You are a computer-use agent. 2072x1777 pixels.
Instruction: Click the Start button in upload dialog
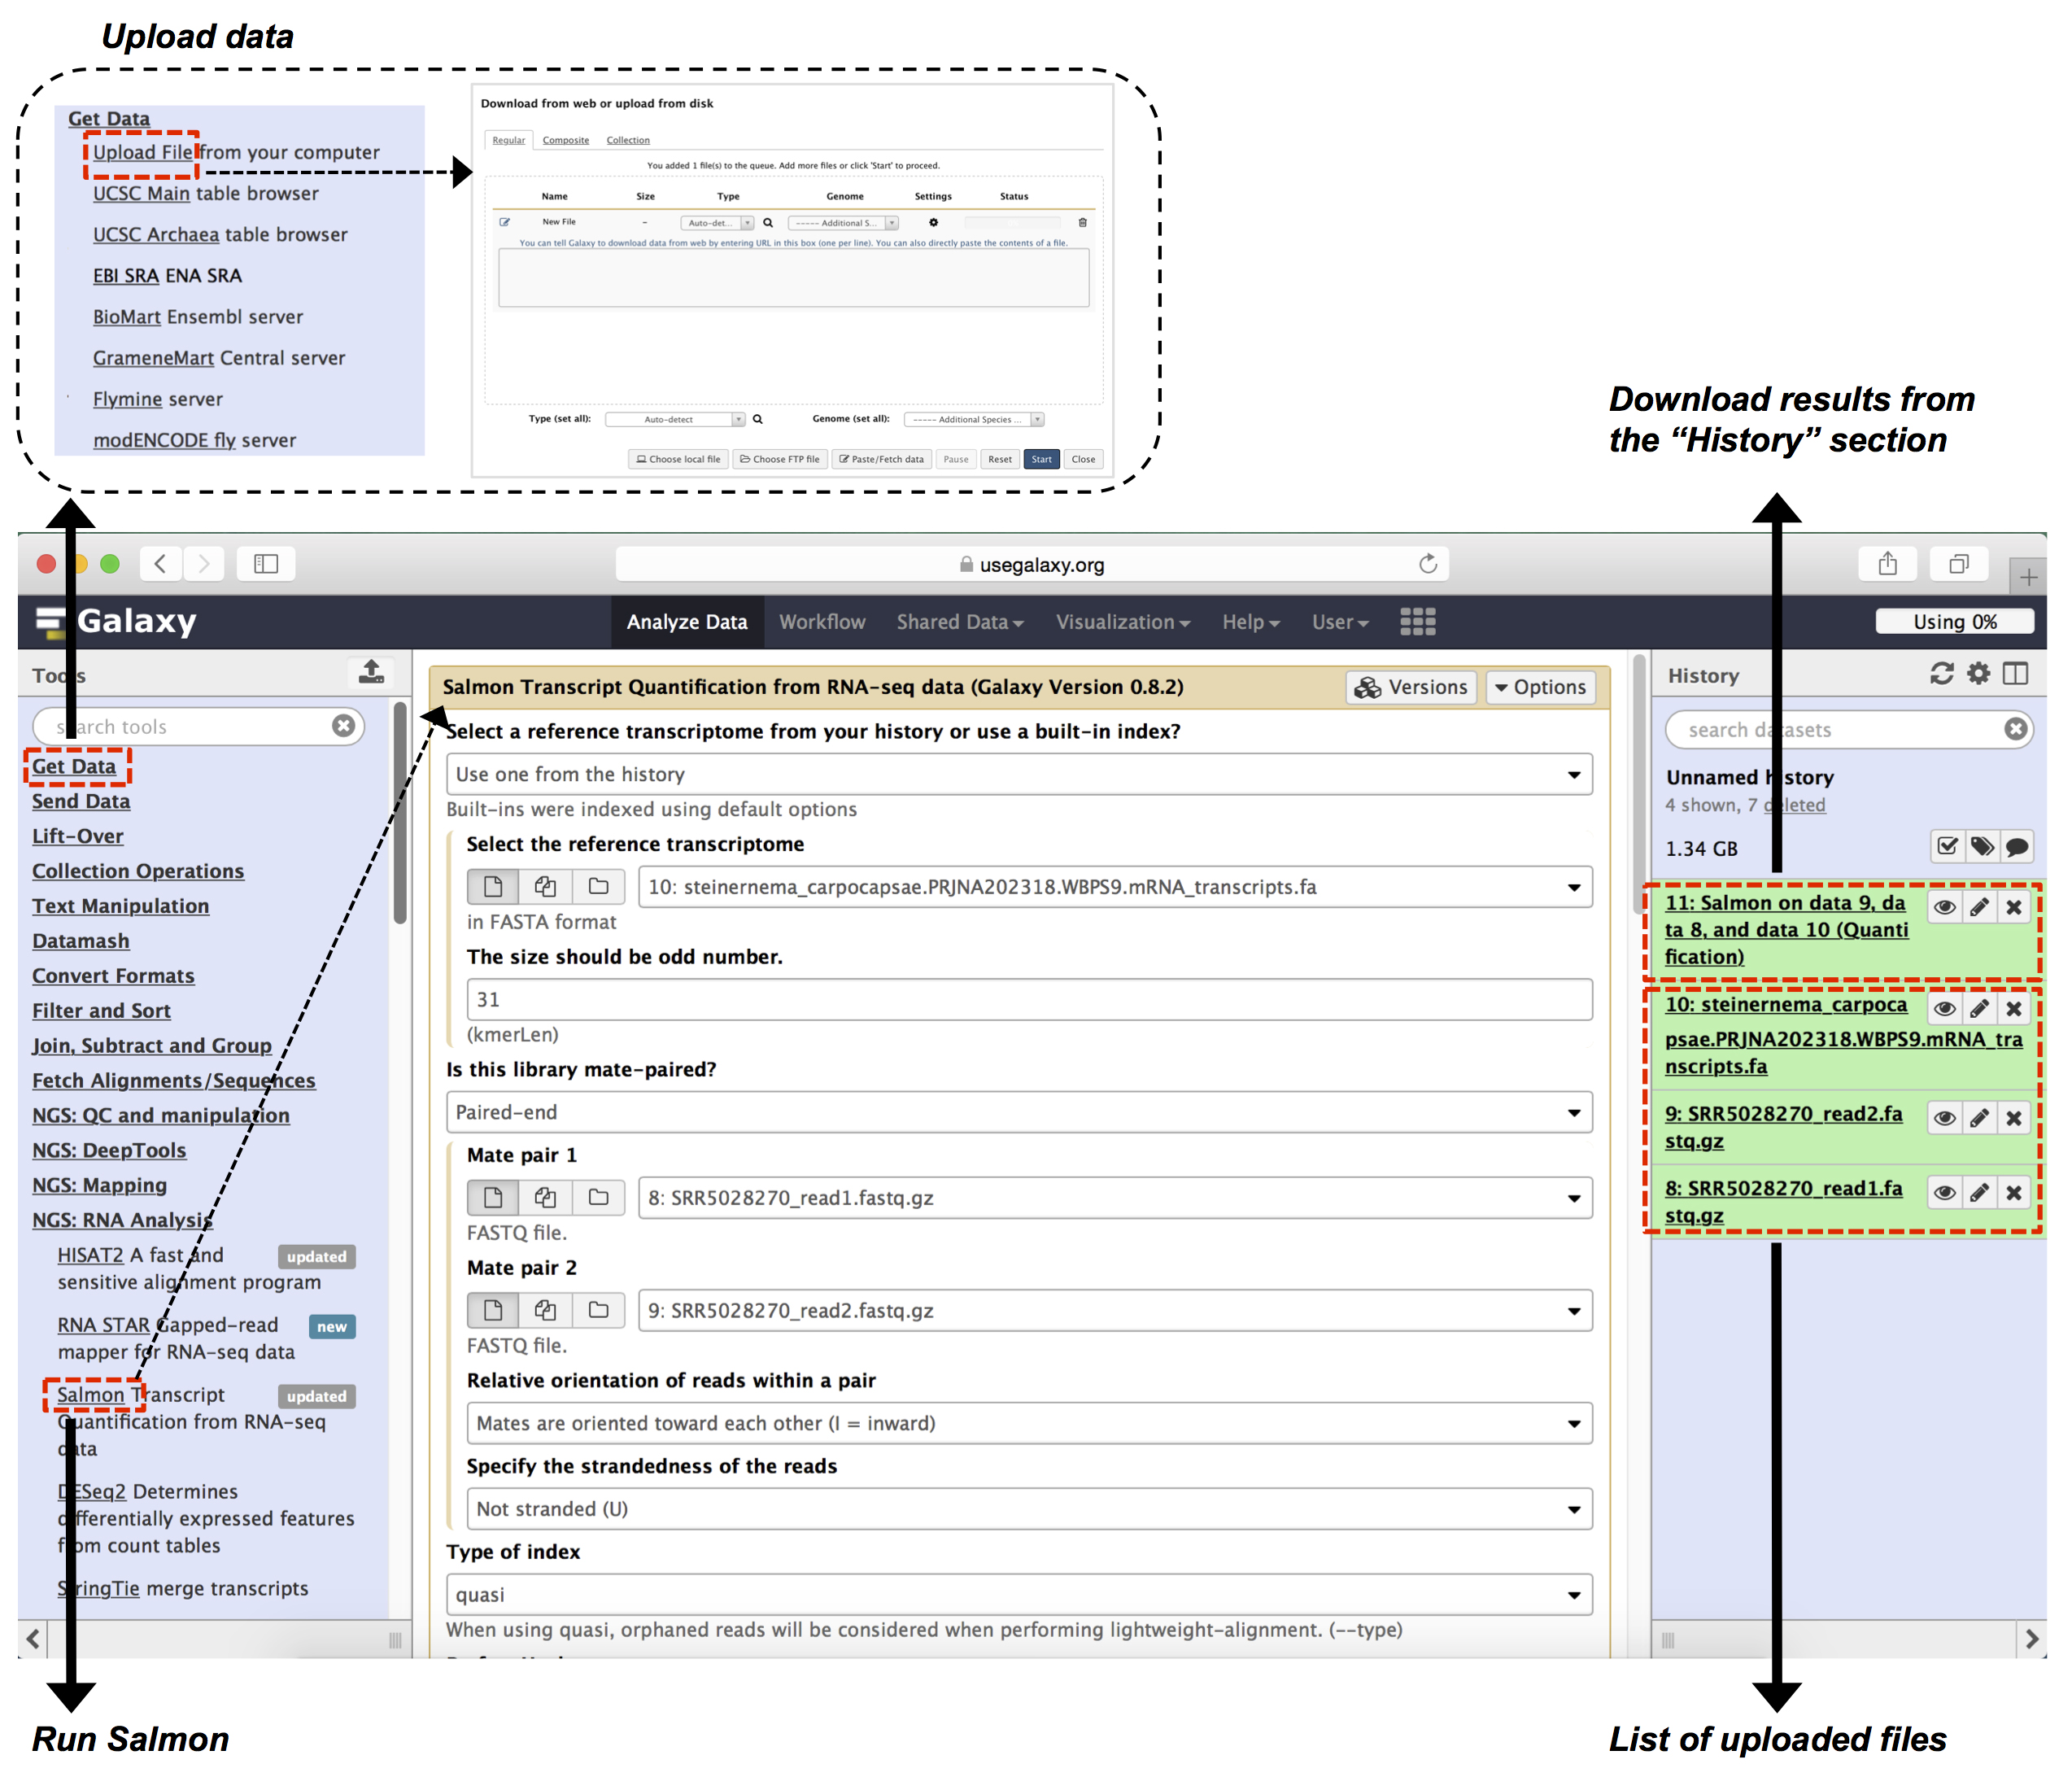point(1041,459)
